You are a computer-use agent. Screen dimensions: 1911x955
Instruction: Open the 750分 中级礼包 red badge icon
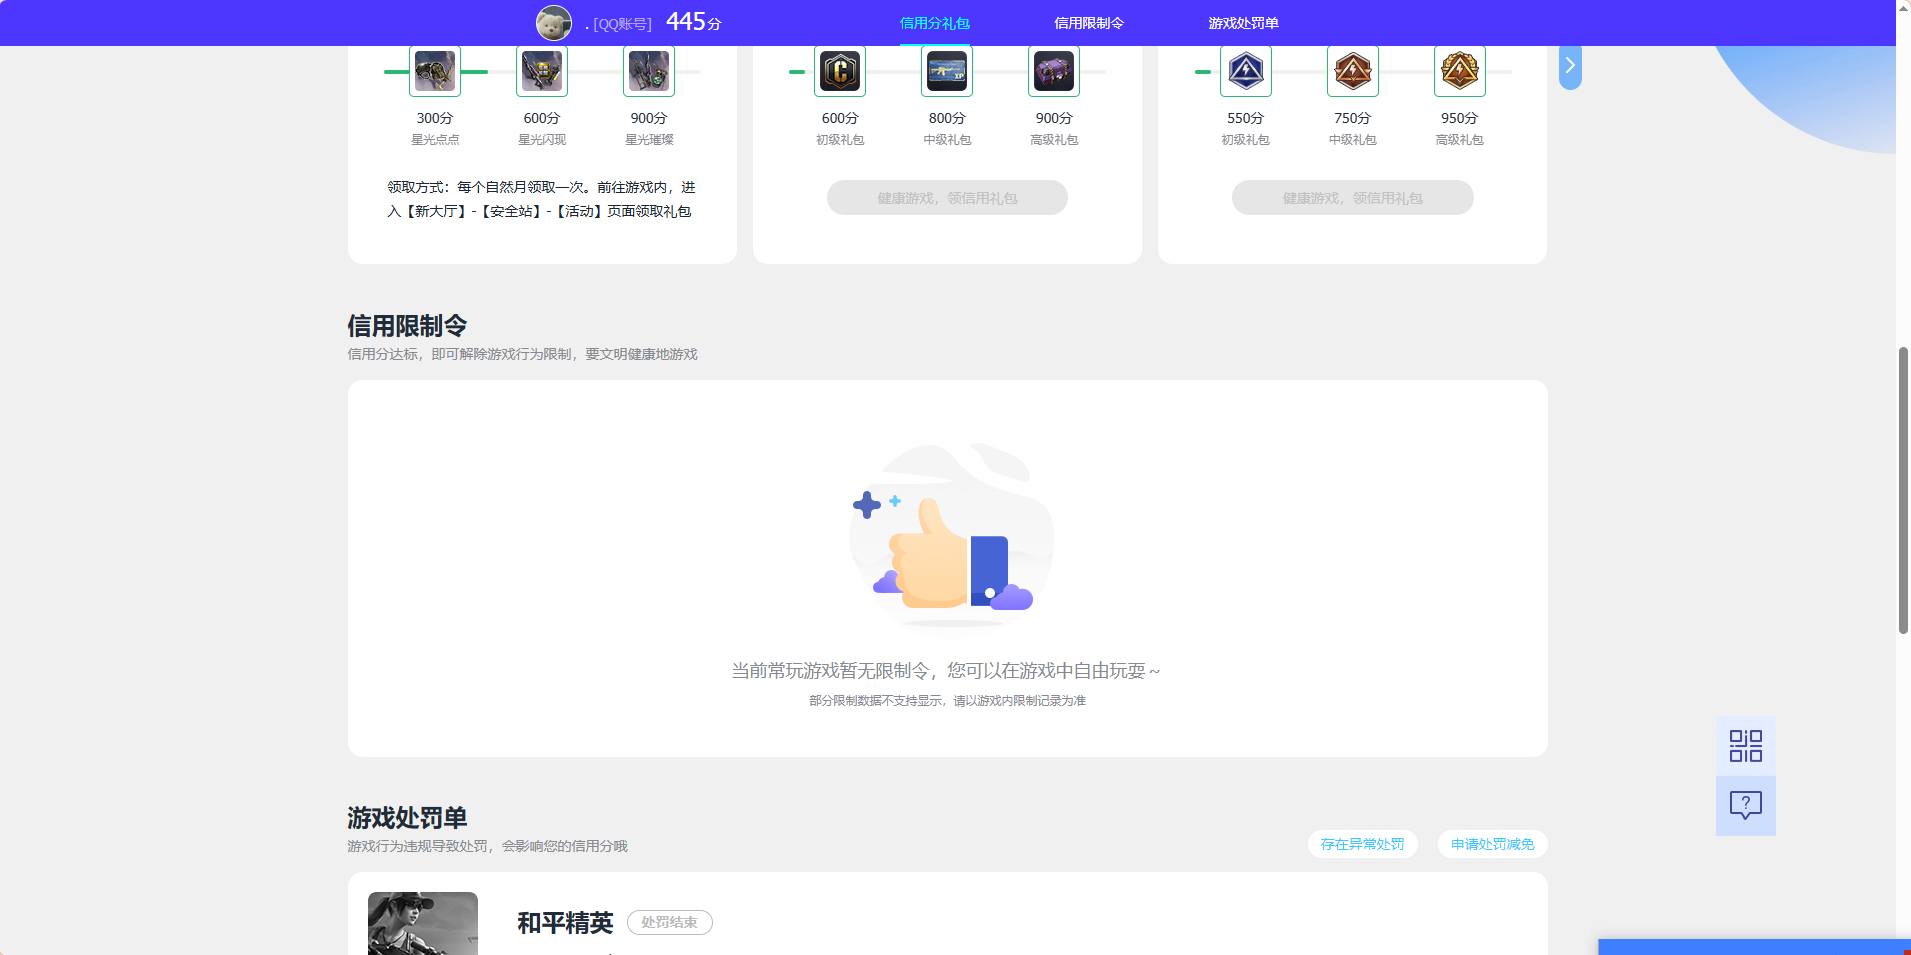point(1353,71)
